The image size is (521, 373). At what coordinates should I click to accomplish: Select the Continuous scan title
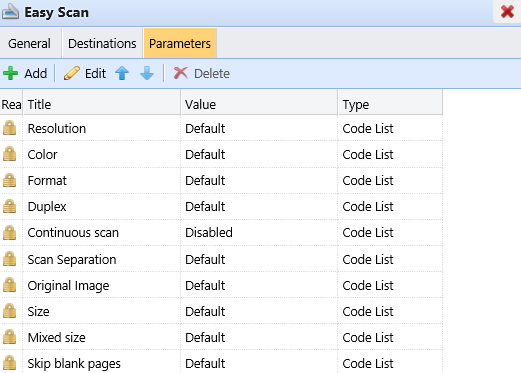coord(73,233)
